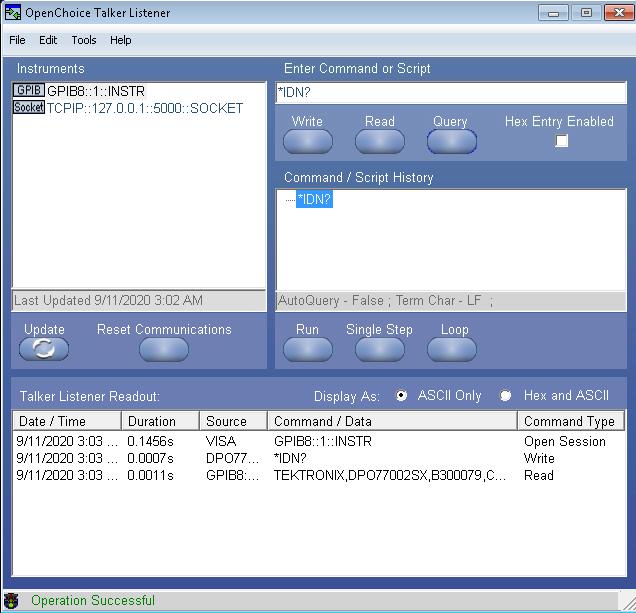Sort readout by Command Type column
The height and width of the screenshot is (613, 636).
[570, 421]
